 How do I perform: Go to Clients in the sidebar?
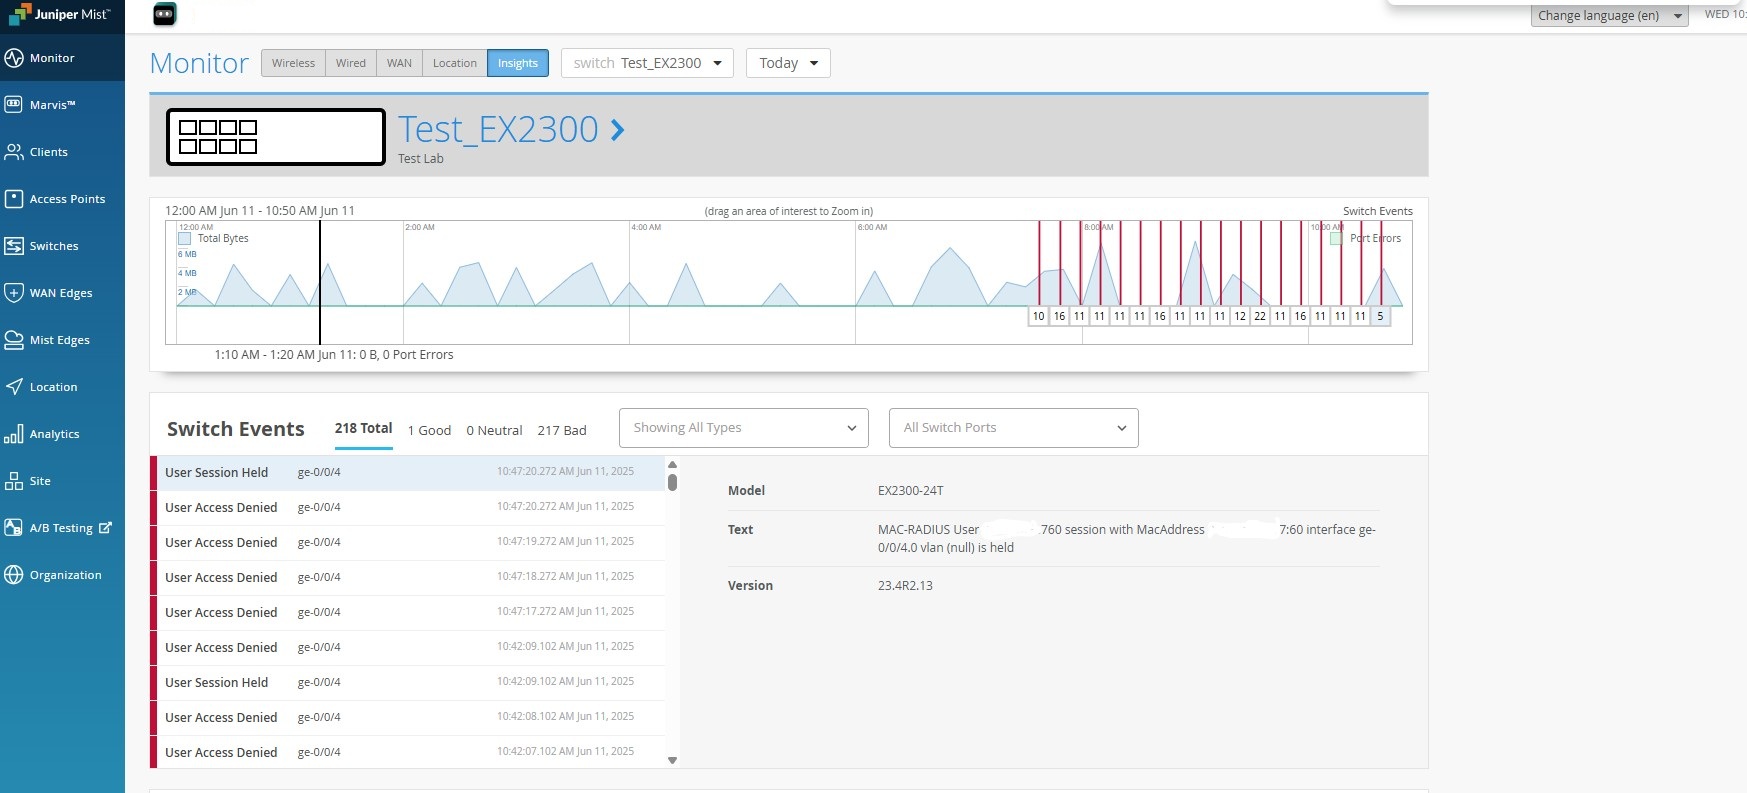[x=62, y=152]
